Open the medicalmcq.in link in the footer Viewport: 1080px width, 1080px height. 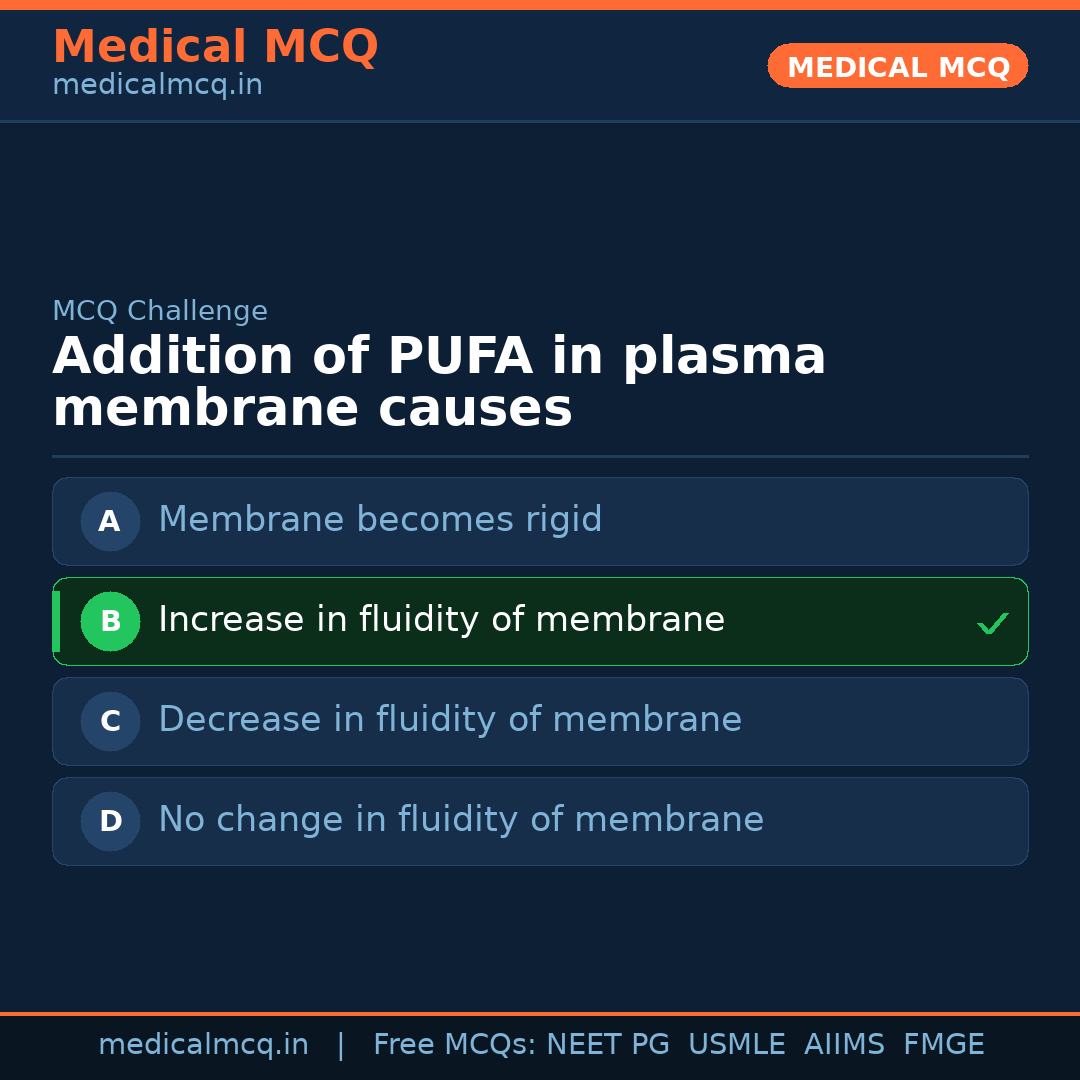pyautogui.click(x=203, y=1045)
